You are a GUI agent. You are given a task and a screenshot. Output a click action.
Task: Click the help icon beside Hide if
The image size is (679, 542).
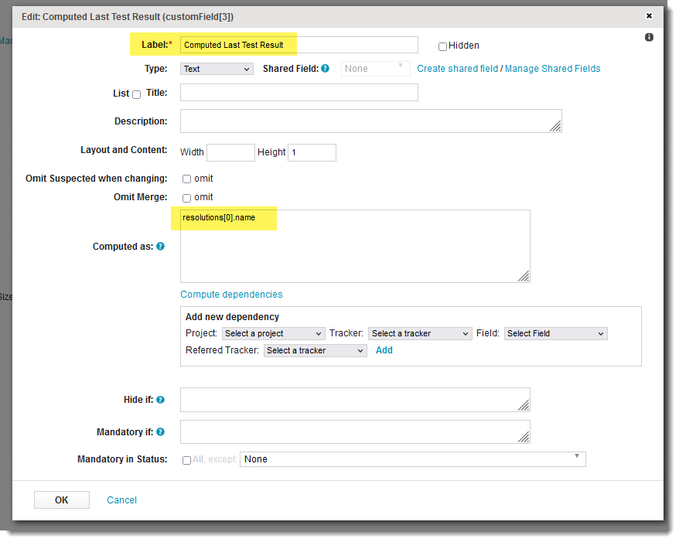(x=160, y=400)
